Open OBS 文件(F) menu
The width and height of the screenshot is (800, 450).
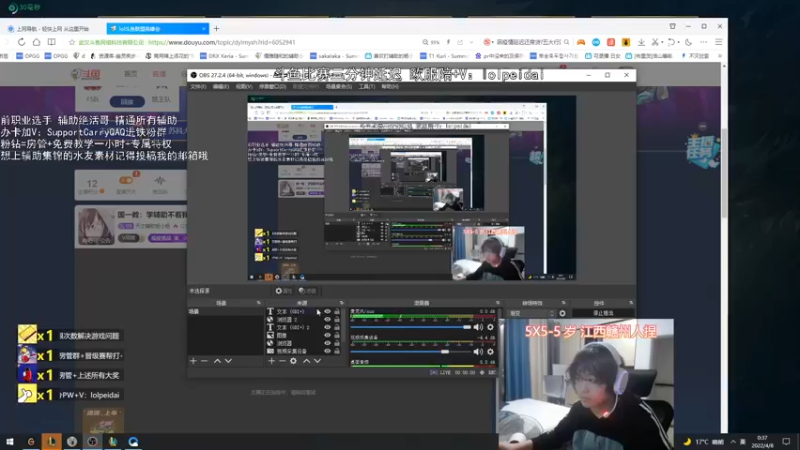pos(198,87)
